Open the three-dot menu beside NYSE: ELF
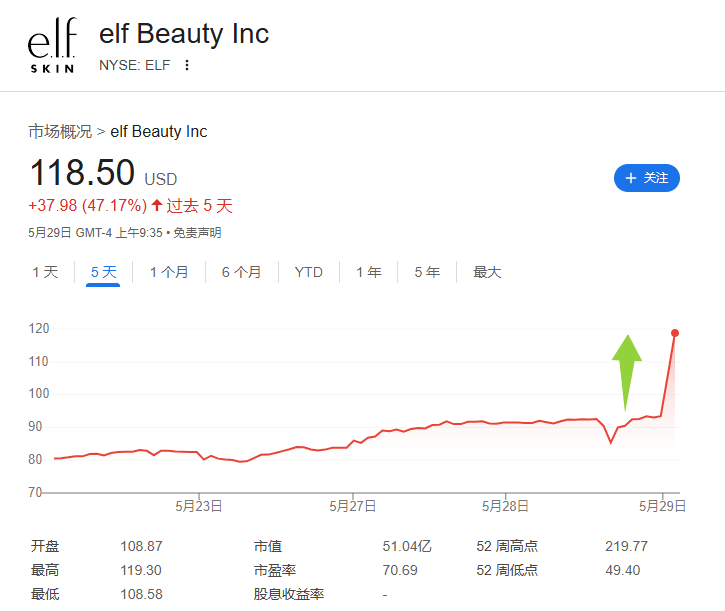Viewport: 725px width, 611px height. (x=187, y=65)
